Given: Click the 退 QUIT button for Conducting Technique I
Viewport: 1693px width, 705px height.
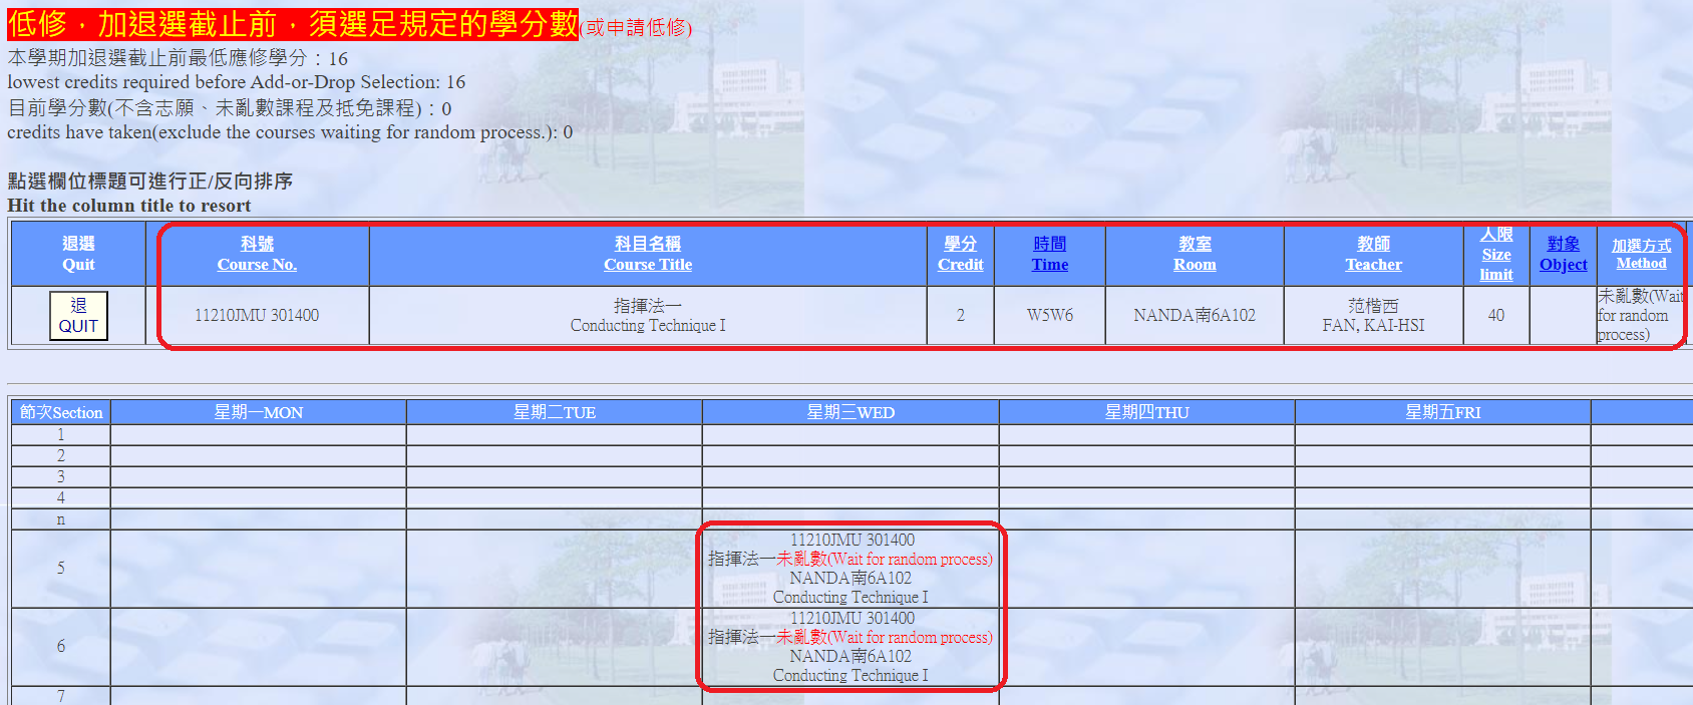Looking at the screenshot, I should (78, 316).
